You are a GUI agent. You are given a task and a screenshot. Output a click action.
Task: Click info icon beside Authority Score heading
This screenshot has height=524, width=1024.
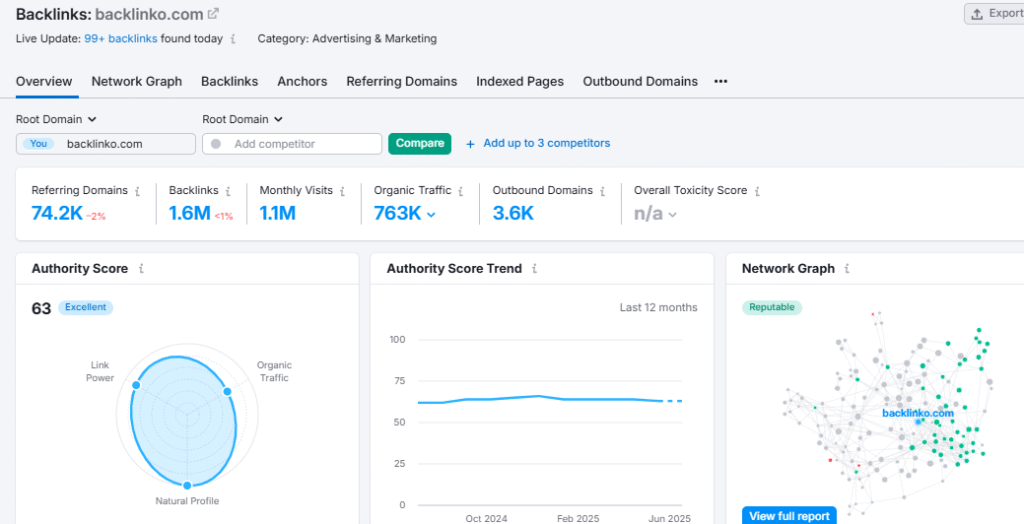141,269
